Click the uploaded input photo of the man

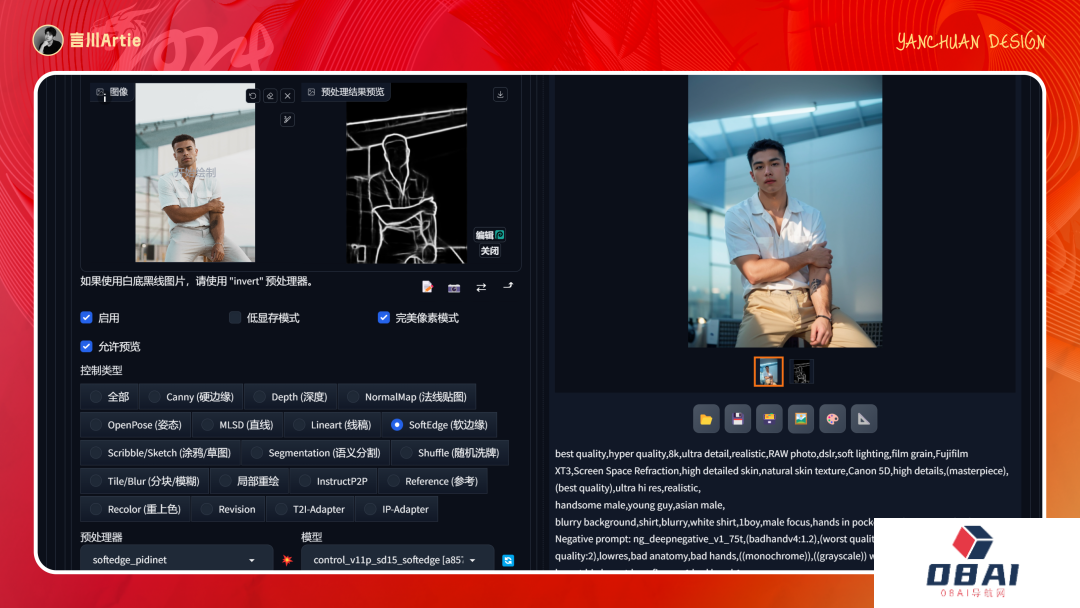(x=195, y=172)
